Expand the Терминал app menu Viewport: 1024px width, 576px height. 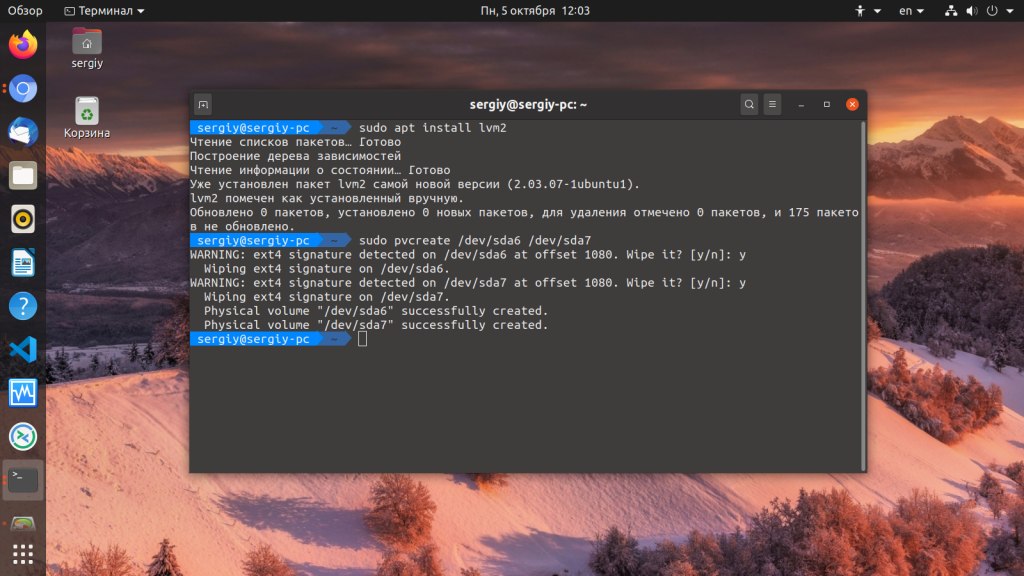pos(104,11)
